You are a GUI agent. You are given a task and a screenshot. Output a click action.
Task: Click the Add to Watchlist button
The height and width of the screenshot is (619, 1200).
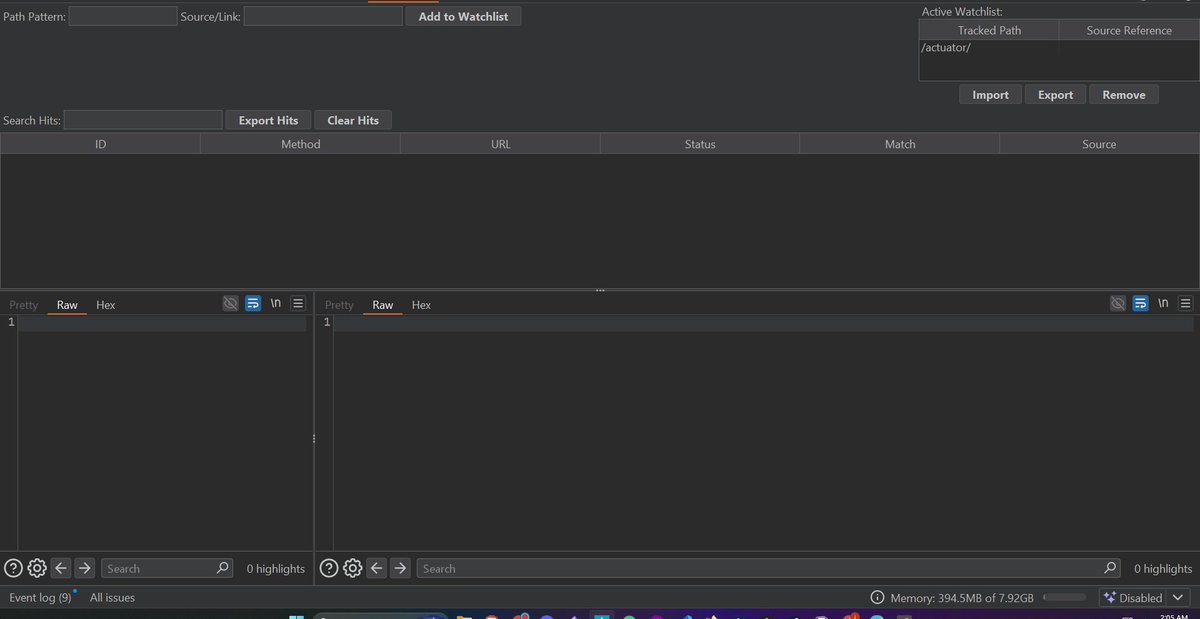pos(463,16)
